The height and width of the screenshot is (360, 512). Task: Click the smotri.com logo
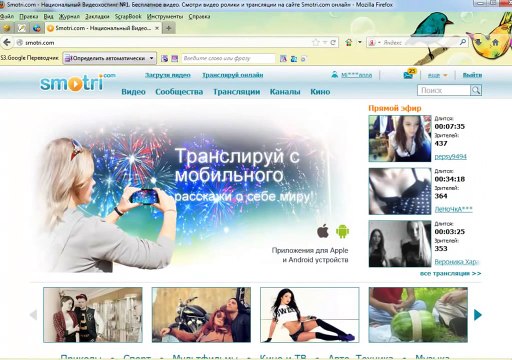pyautogui.click(x=77, y=82)
